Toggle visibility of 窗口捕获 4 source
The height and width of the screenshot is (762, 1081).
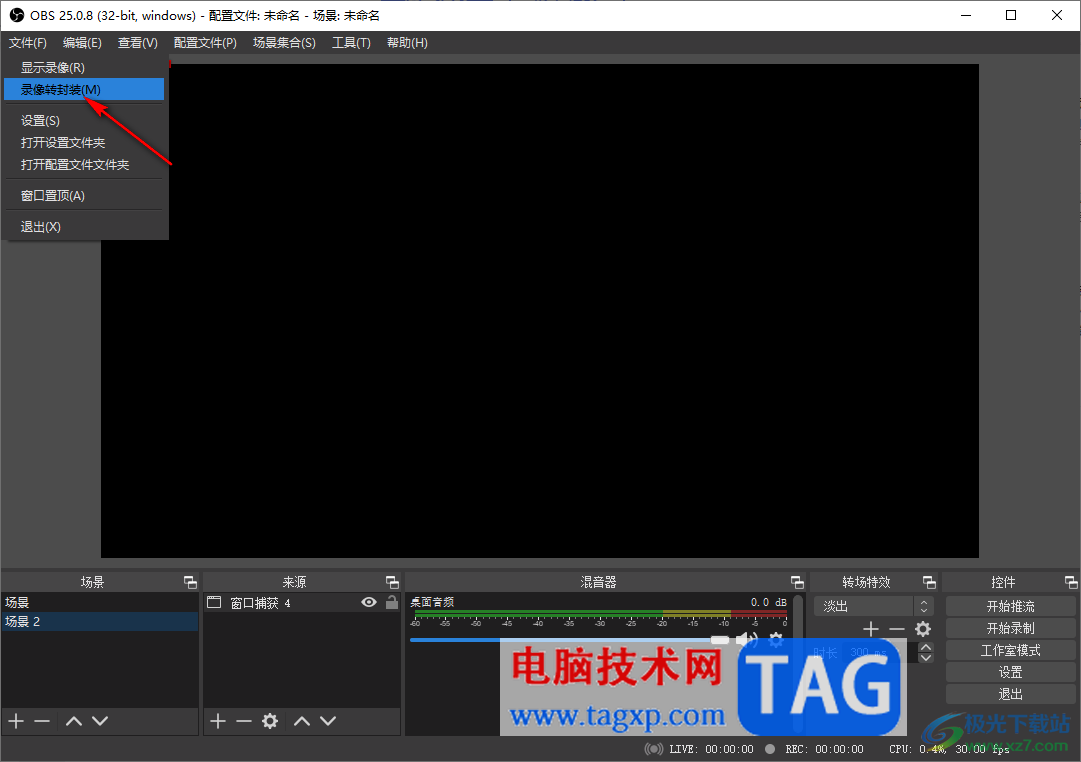point(369,603)
